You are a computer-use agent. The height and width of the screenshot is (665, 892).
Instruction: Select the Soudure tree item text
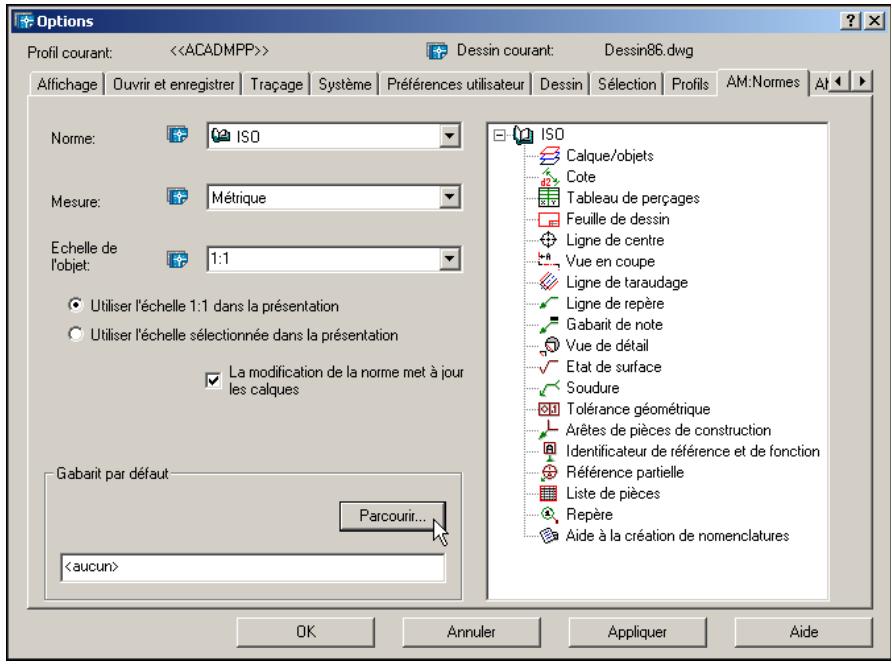[x=592, y=388]
